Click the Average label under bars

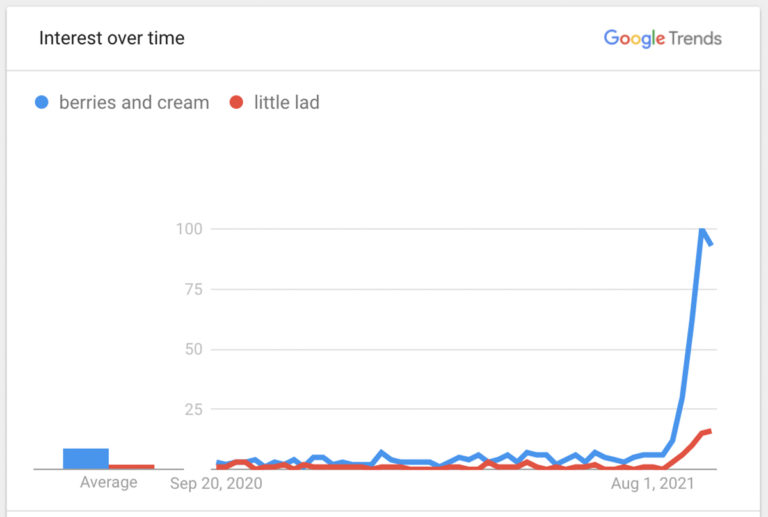pyautogui.click(x=109, y=483)
